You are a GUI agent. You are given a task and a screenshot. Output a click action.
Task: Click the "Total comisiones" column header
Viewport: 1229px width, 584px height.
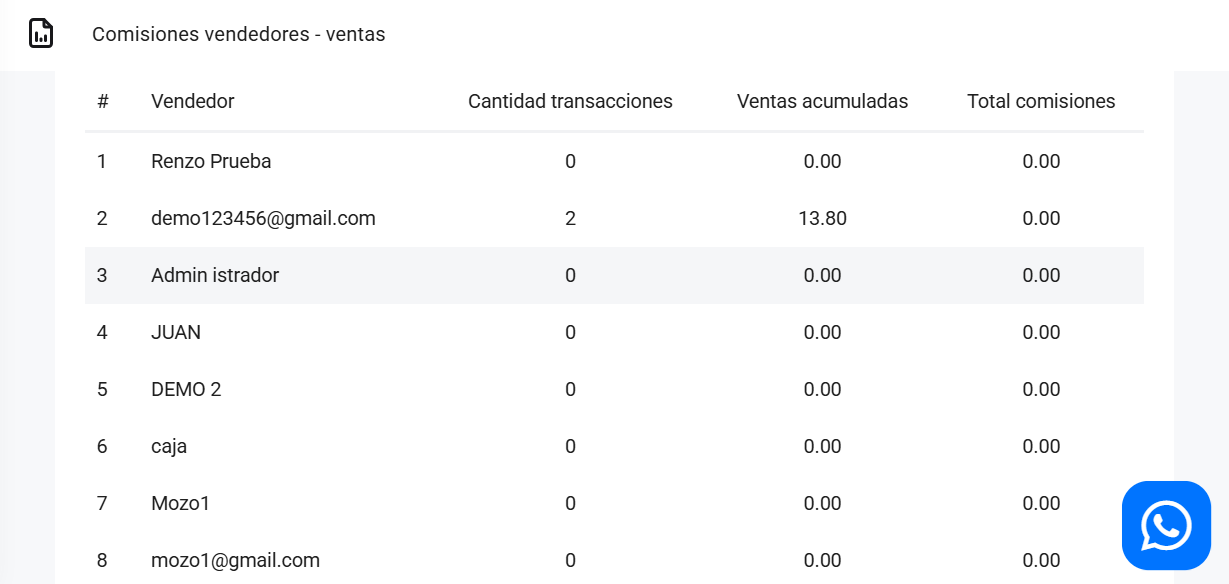point(1041,101)
